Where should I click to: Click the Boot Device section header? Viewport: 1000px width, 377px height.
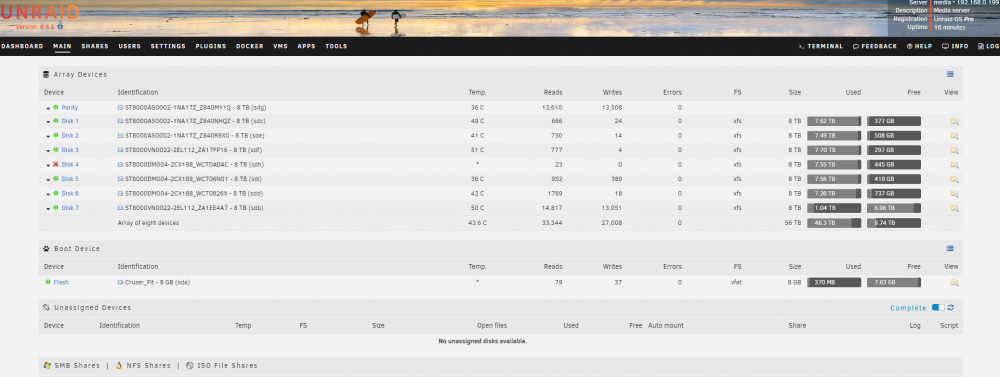(x=77, y=249)
